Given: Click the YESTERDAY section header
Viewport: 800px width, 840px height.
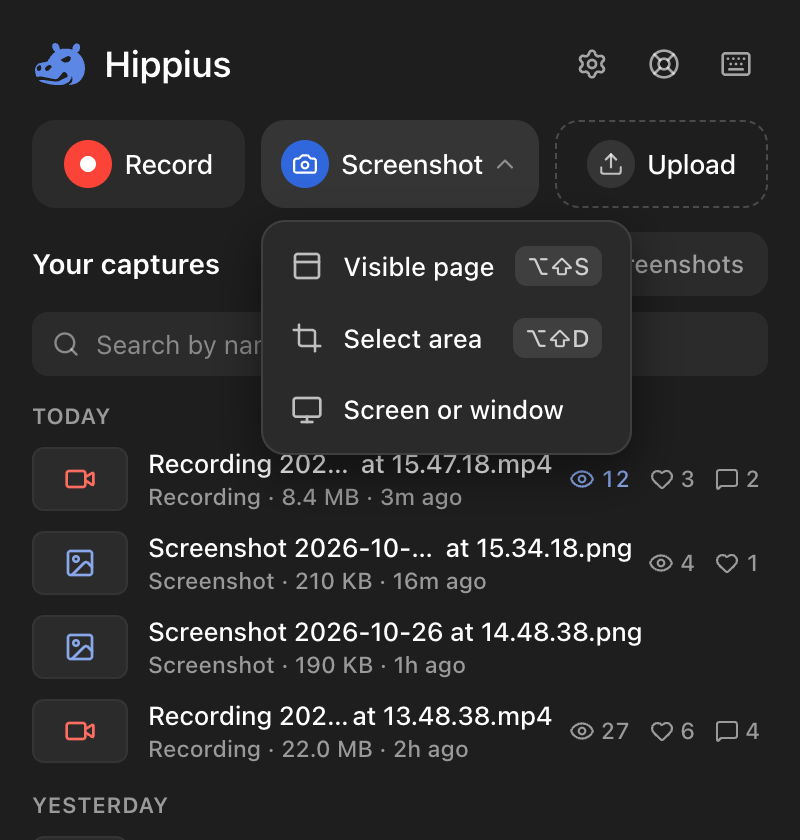Looking at the screenshot, I should click(x=100, y=805).
